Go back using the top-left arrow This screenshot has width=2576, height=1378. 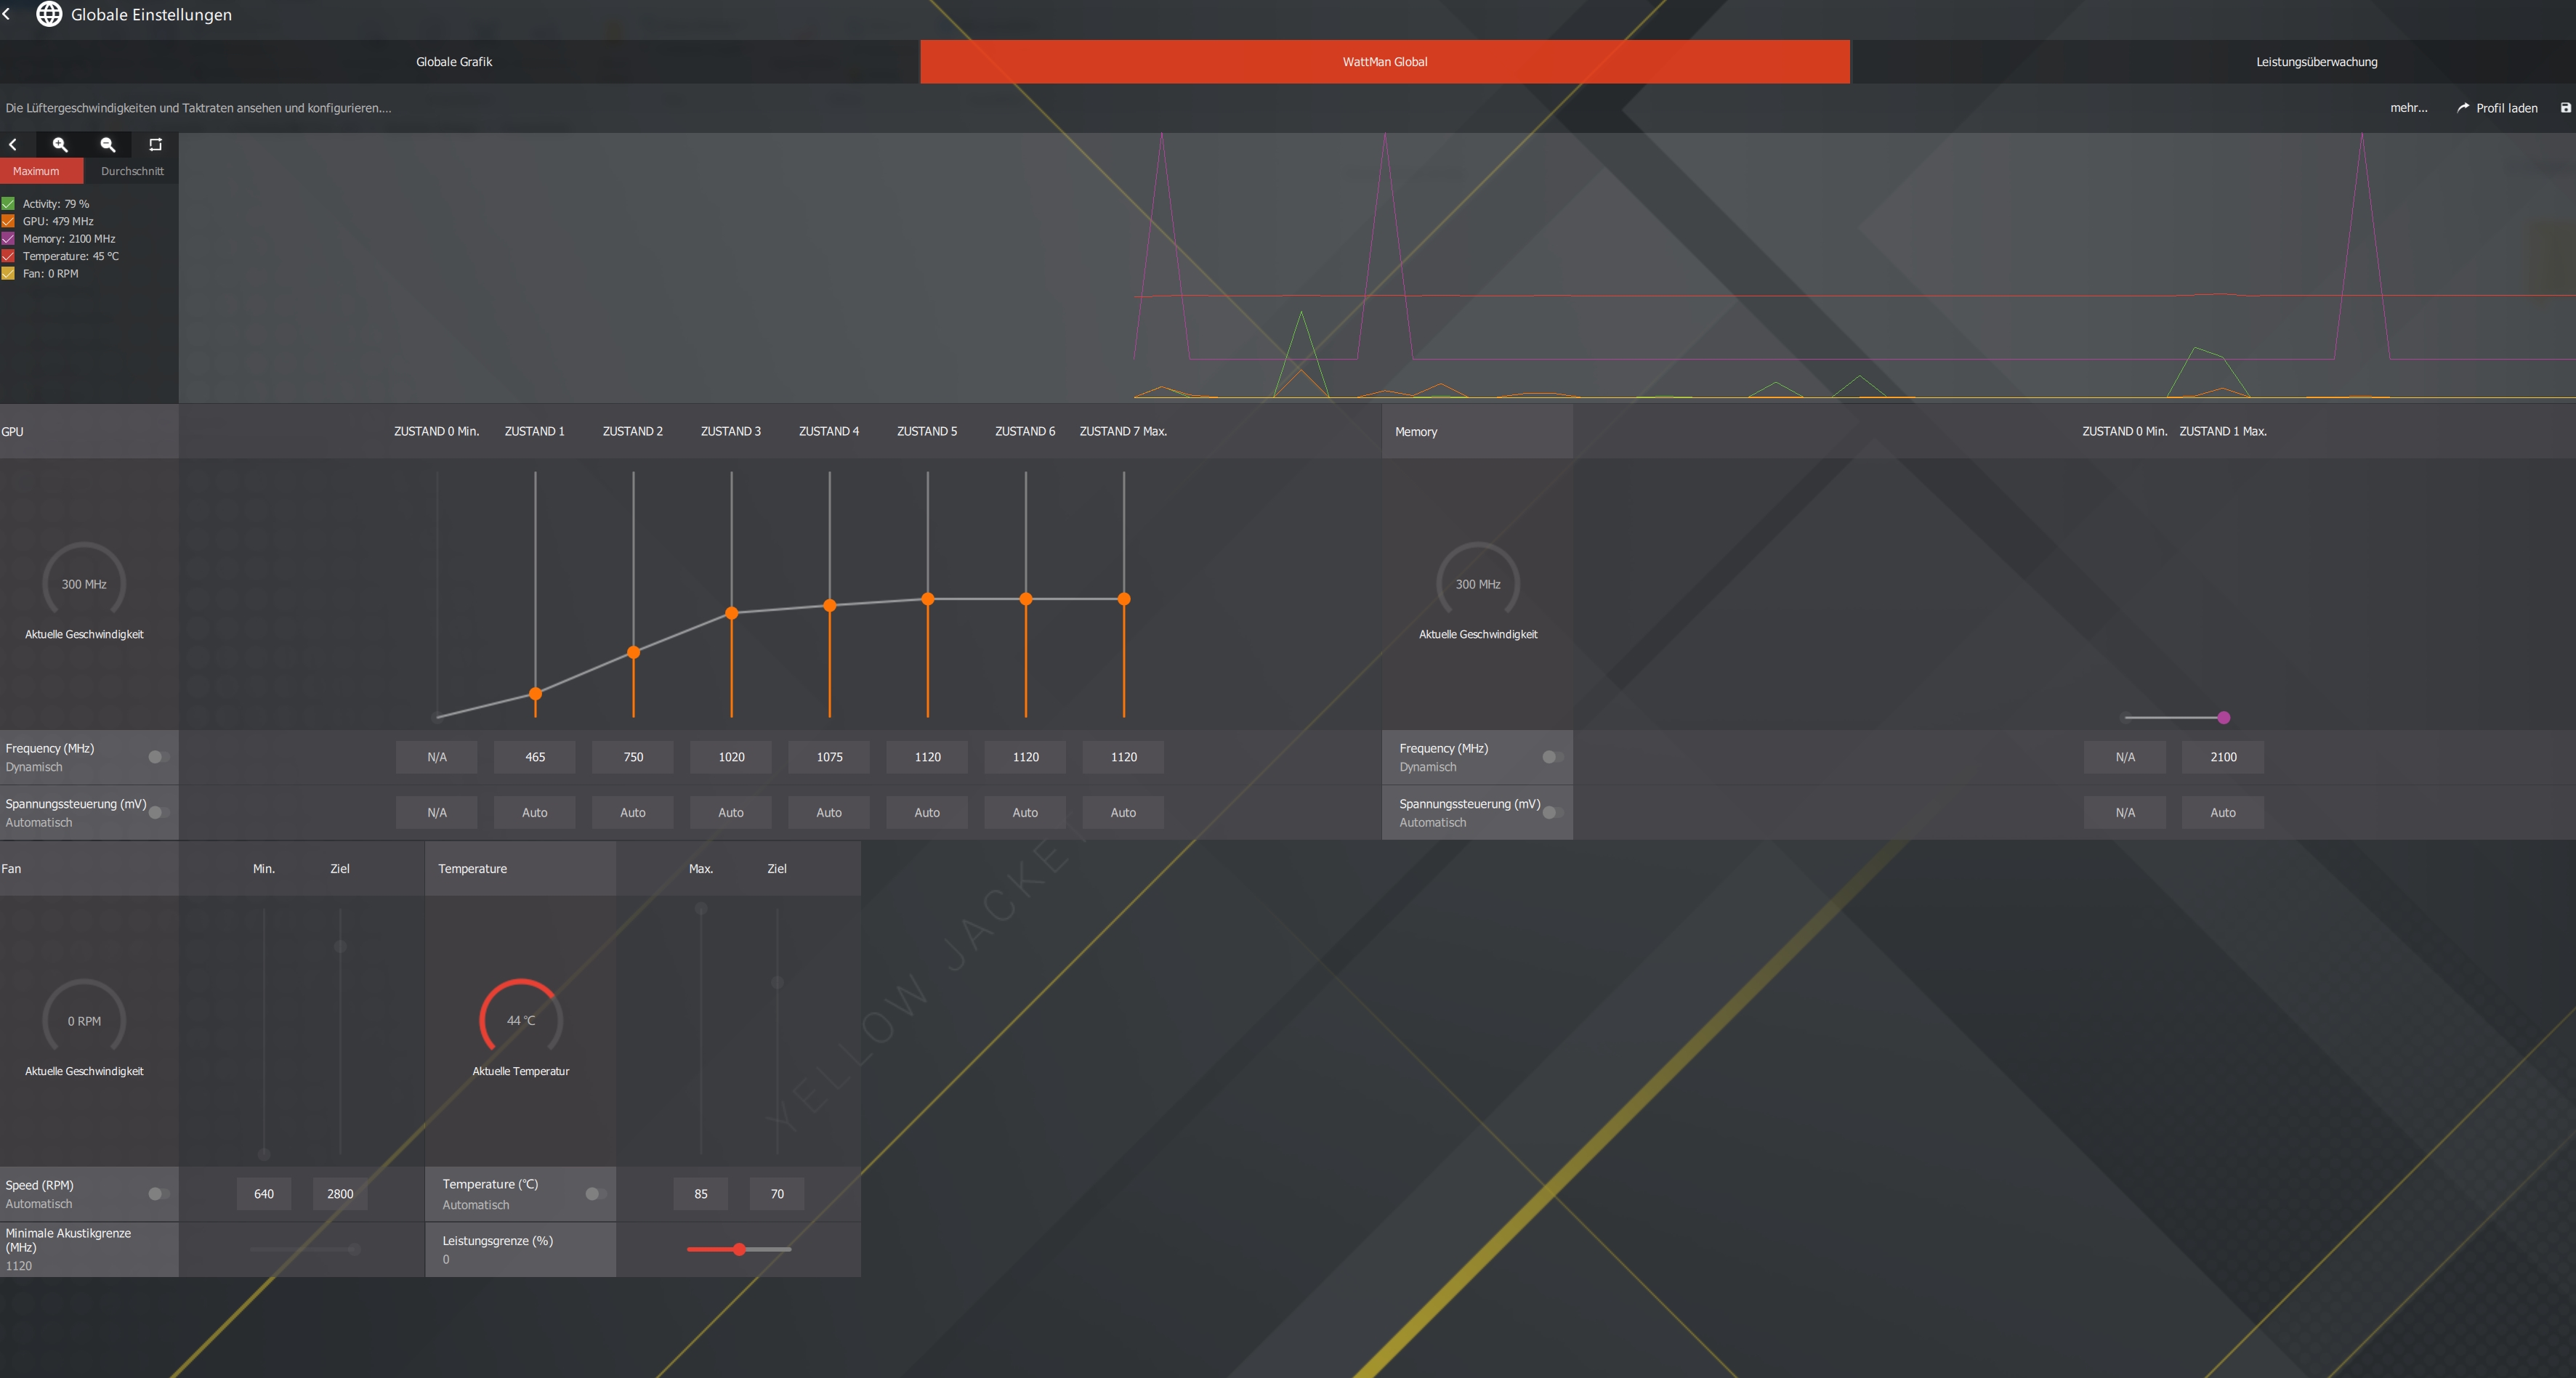tap(7, 14)
